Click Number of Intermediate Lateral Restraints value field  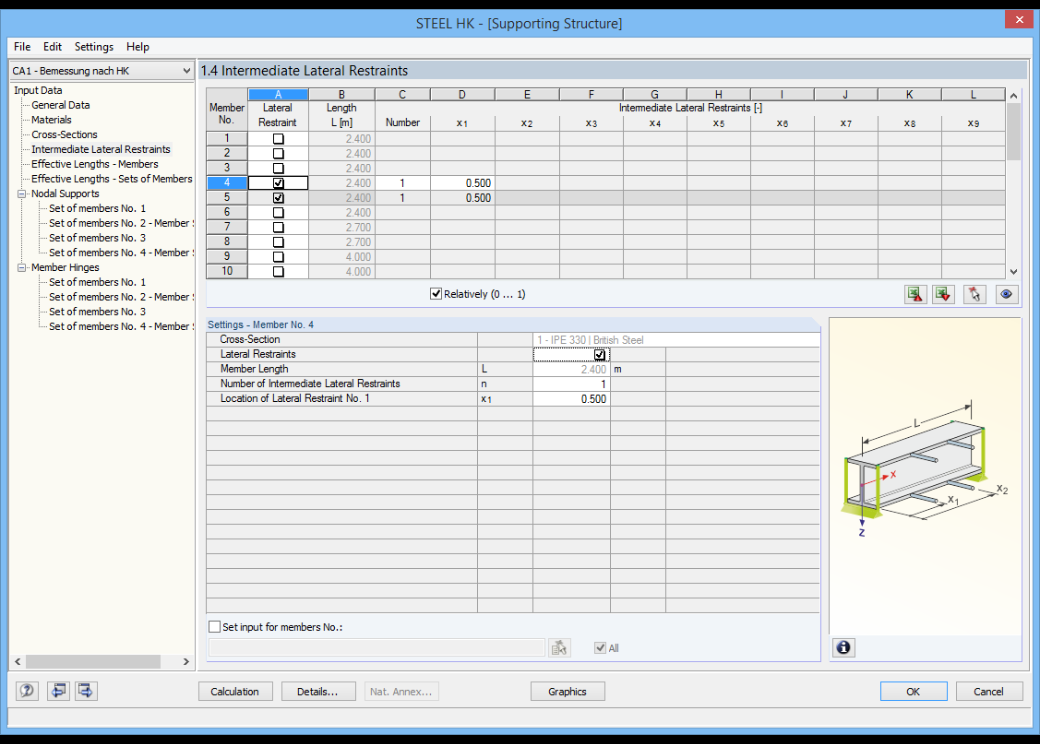[571, 384]
